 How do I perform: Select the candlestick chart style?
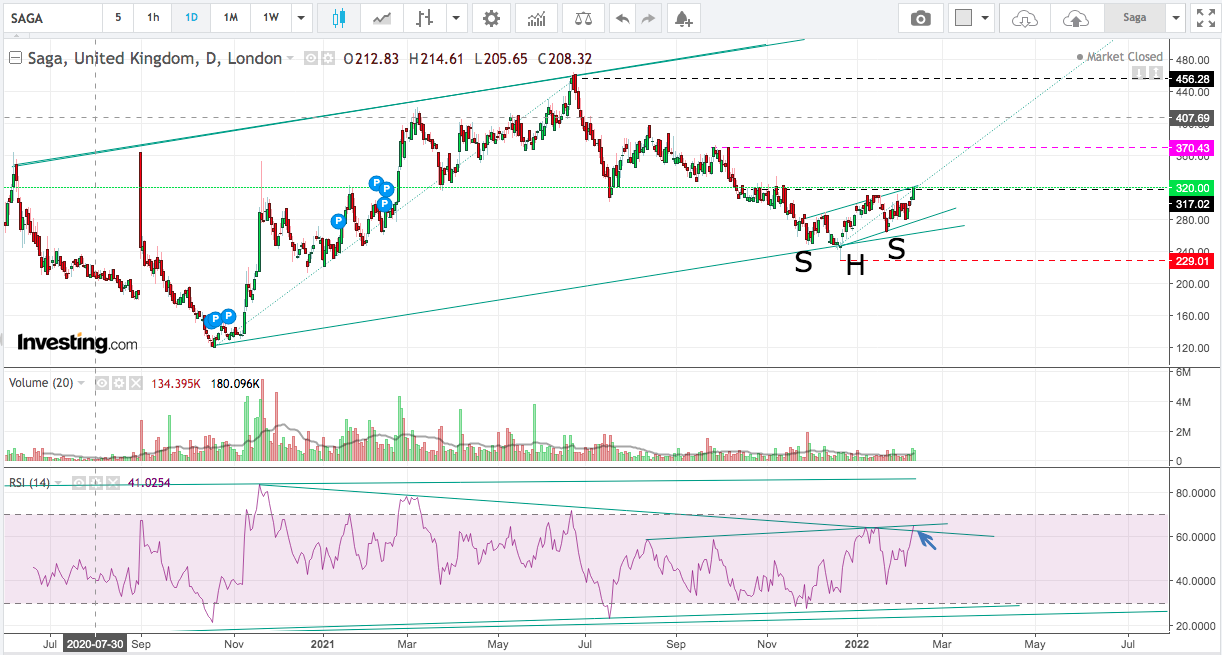pyautogui.click(x=337, y=18)
